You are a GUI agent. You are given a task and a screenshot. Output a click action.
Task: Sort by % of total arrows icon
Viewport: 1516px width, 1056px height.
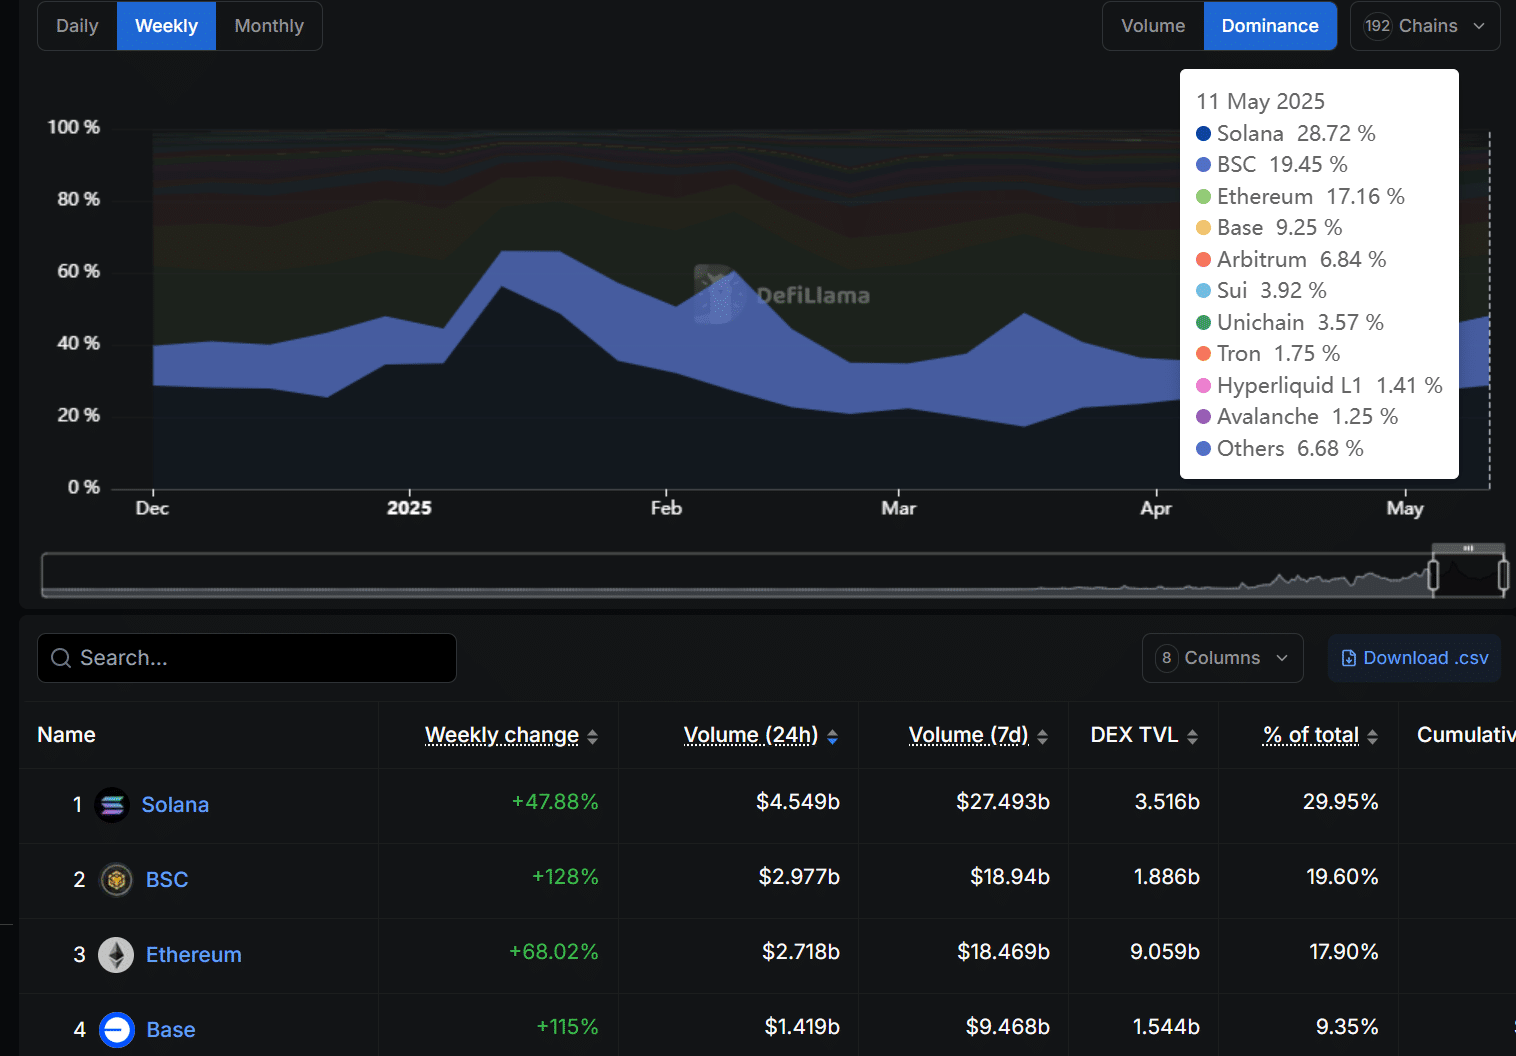point(1373,737)
